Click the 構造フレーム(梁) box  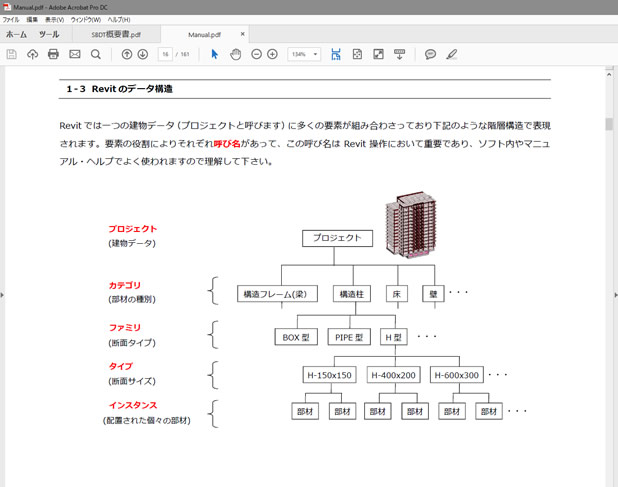coord(277,294)
